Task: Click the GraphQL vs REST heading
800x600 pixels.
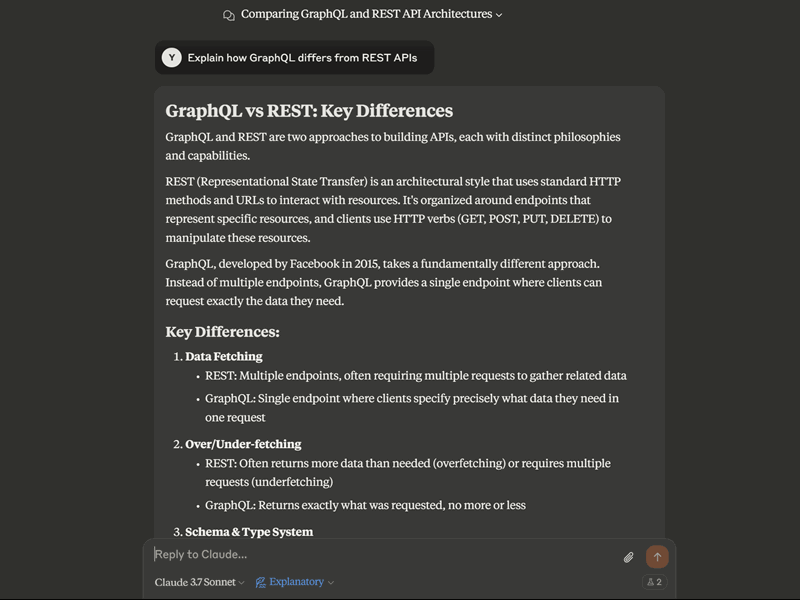Action: tap(307, 110)
